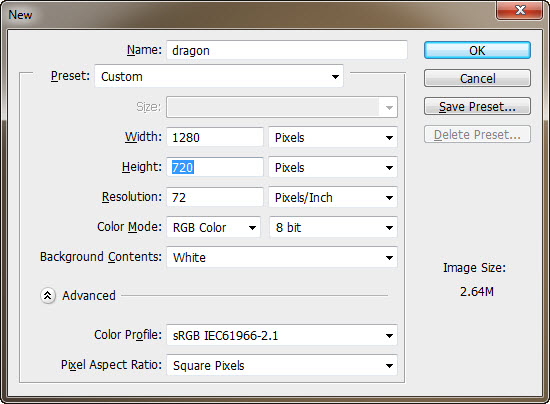Click the Save Preset button
550x404 pixels.
pyautogui.click(x=477, y=106)
